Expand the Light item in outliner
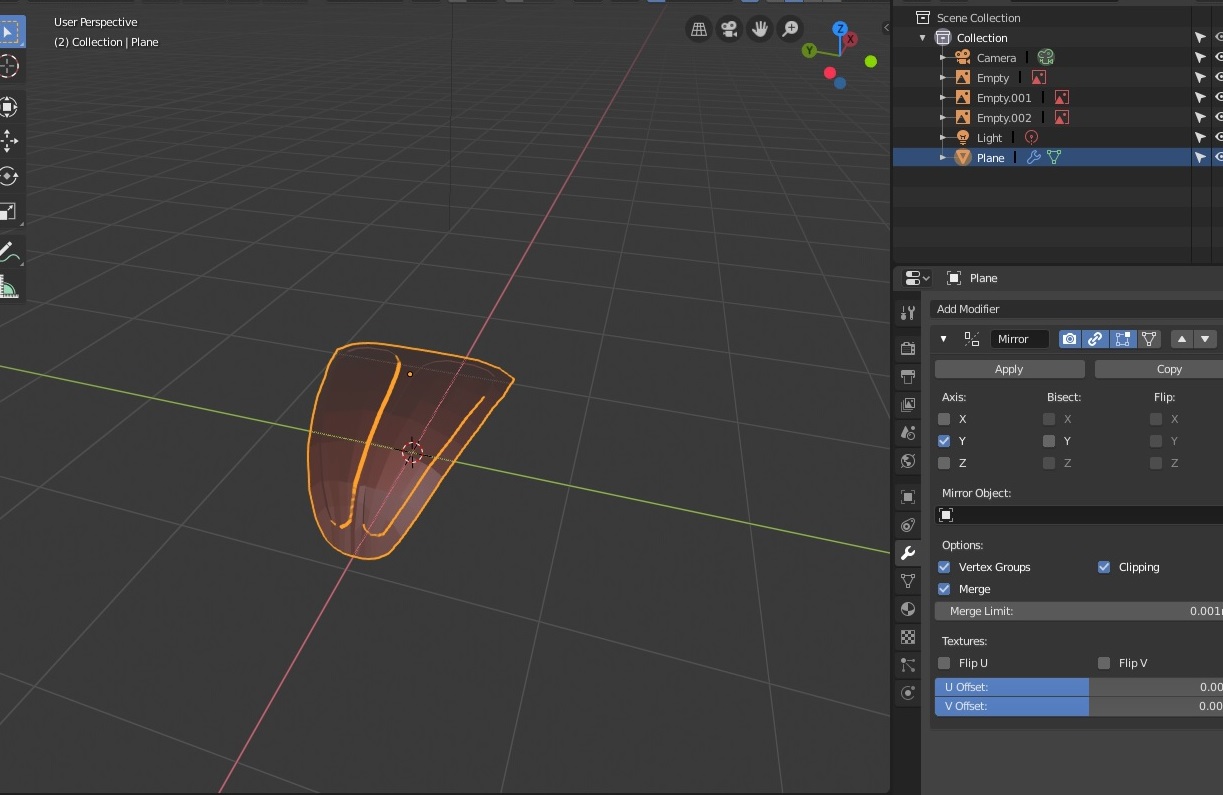The width and height of the screenshot is (1223, 795). click(x=943, y=138)
